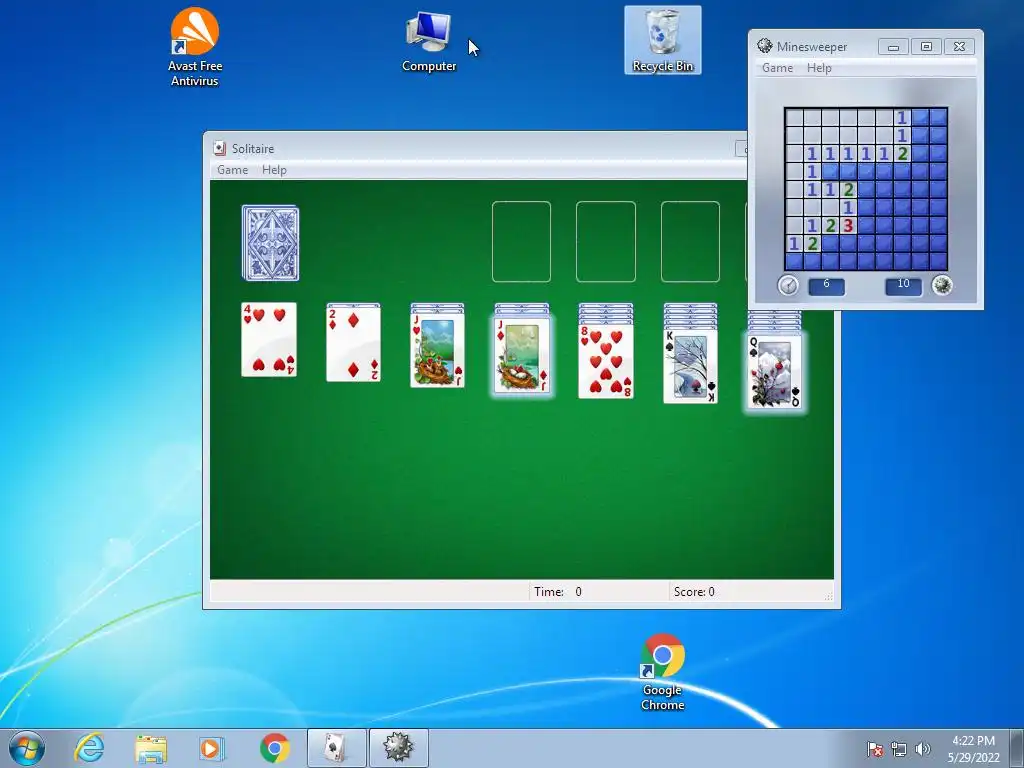Screen dimensions: 1024x768
Task: Open Windows Media Player from the taskbar
Action: [x=211, y=748]
